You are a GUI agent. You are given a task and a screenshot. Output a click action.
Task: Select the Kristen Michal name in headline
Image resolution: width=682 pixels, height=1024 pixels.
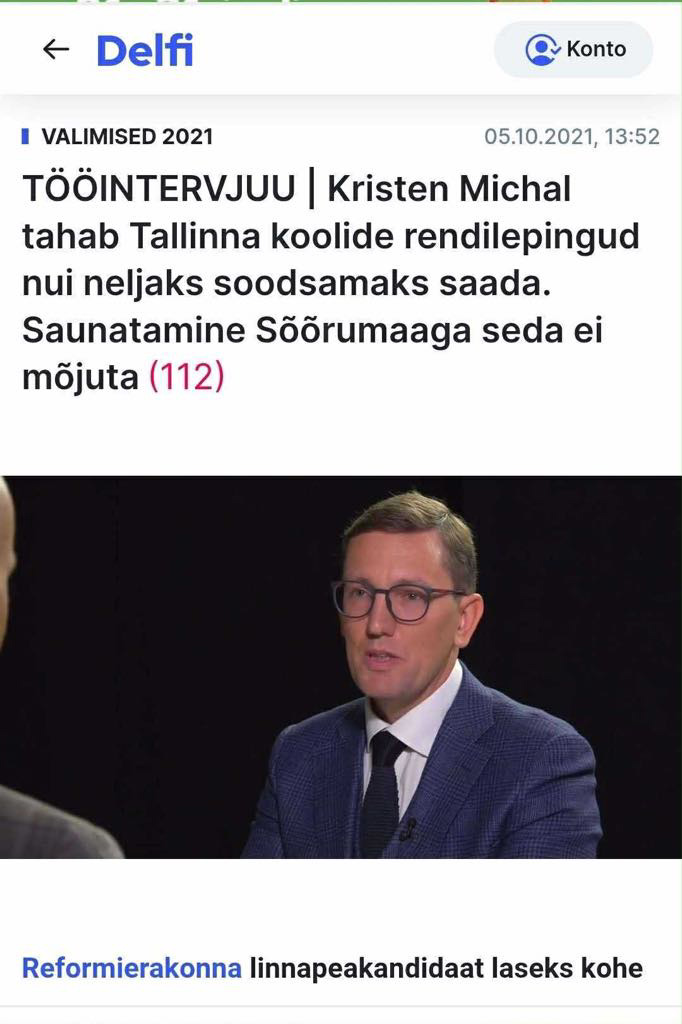[x=449, y=189]
